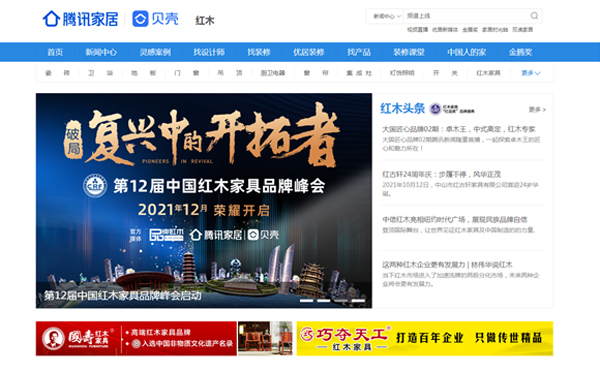Open 更多 next to 红木头条
Viewport: 600px width, 373px height.
point(537,110)
